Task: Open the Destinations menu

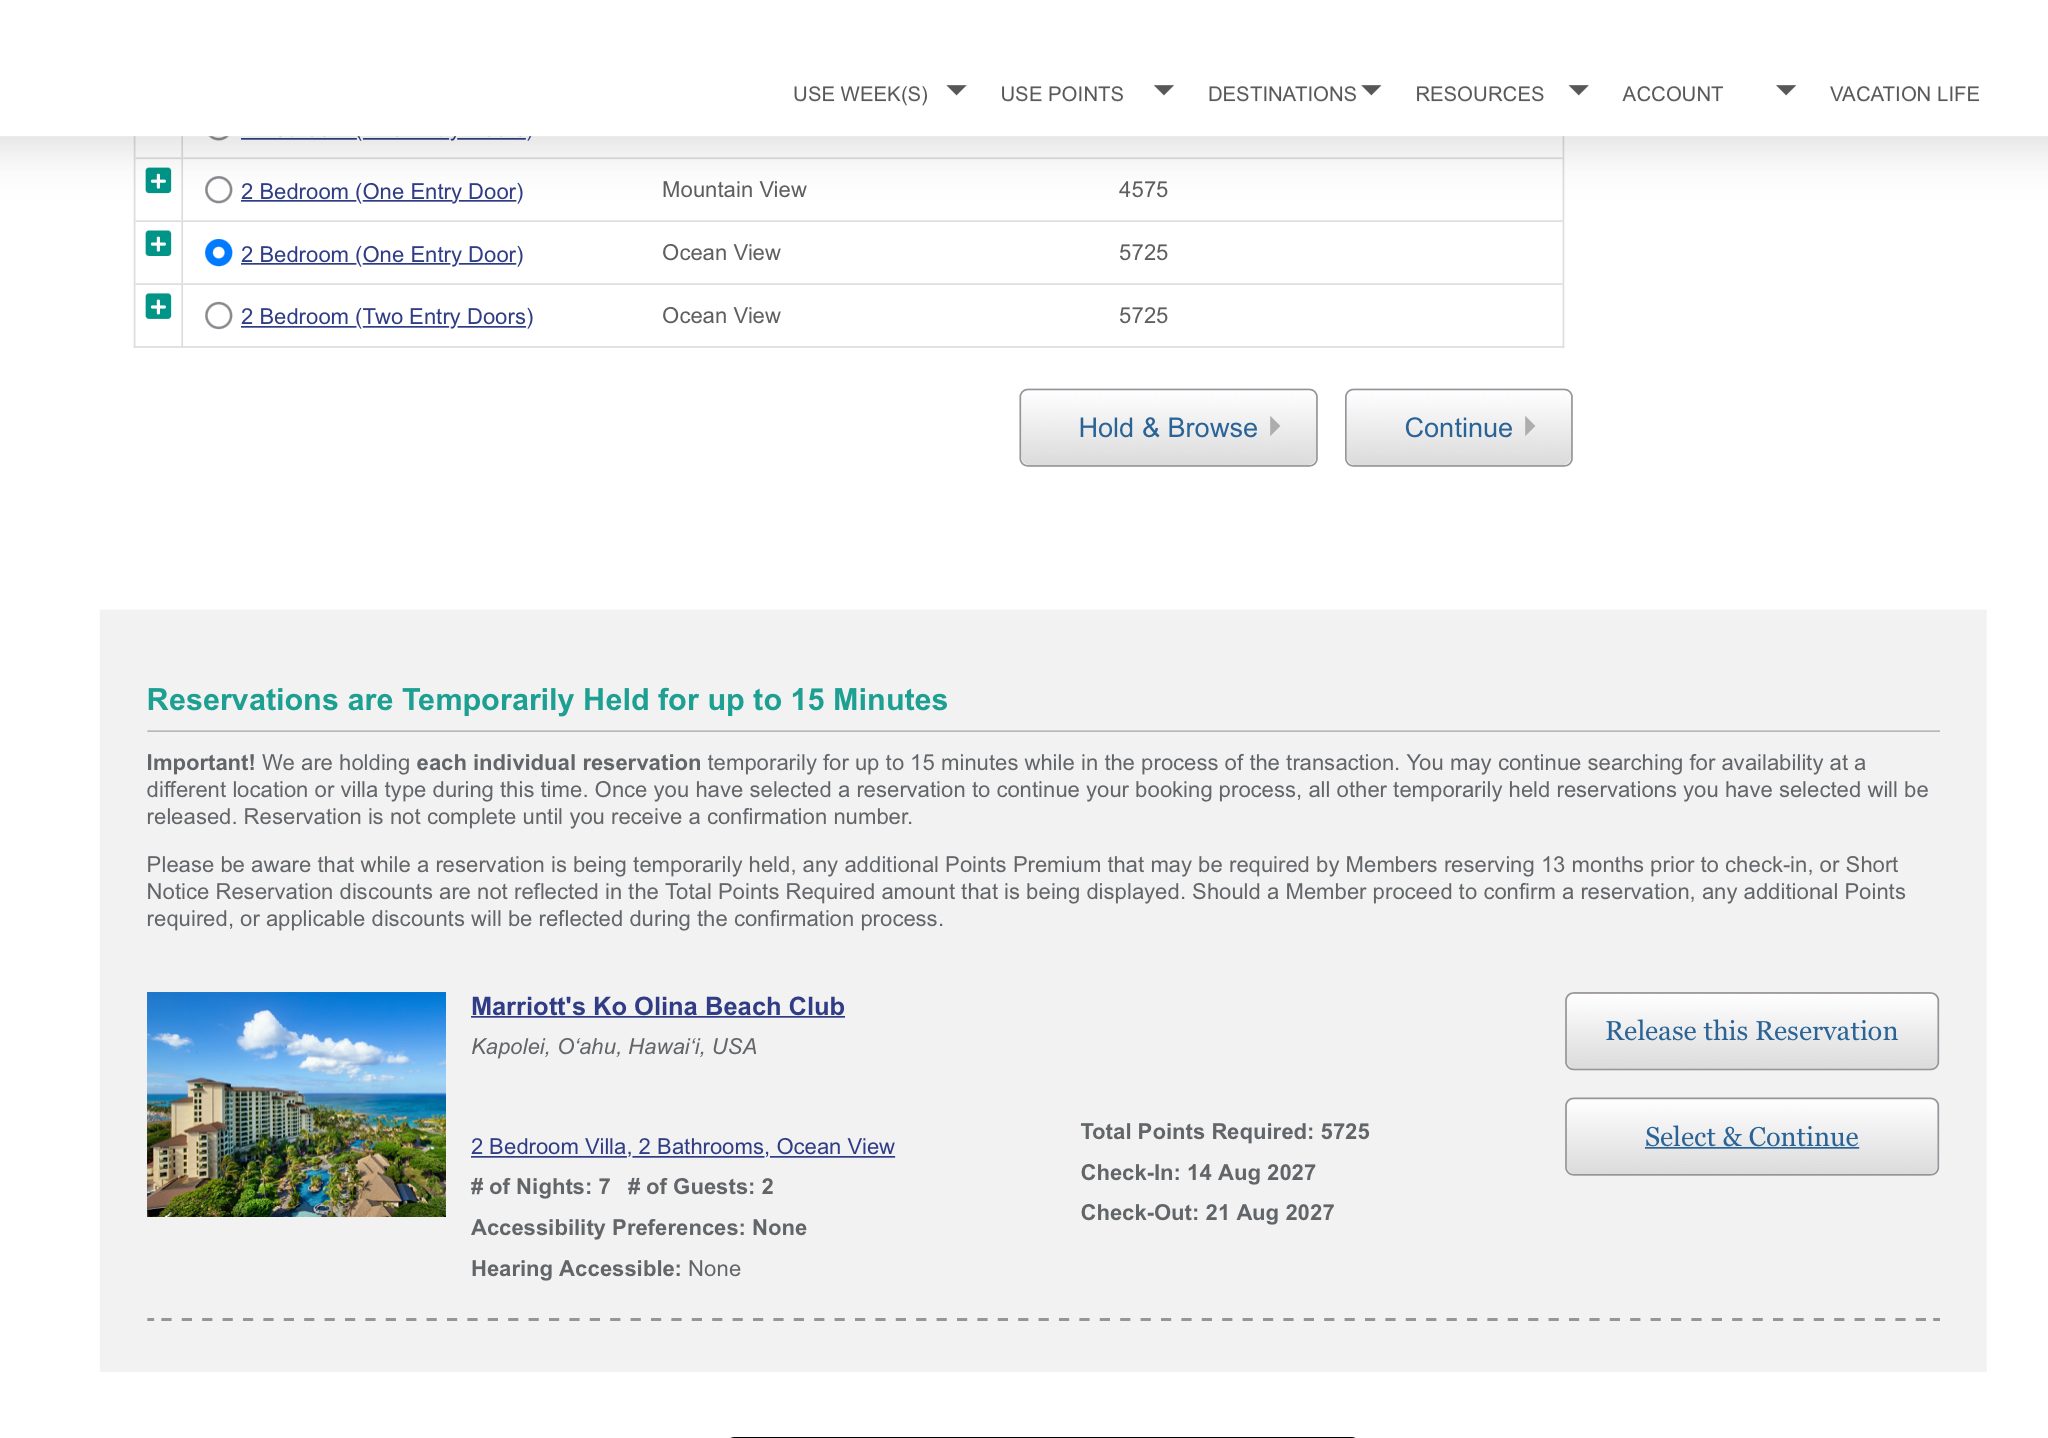Action: (1282, 94)
